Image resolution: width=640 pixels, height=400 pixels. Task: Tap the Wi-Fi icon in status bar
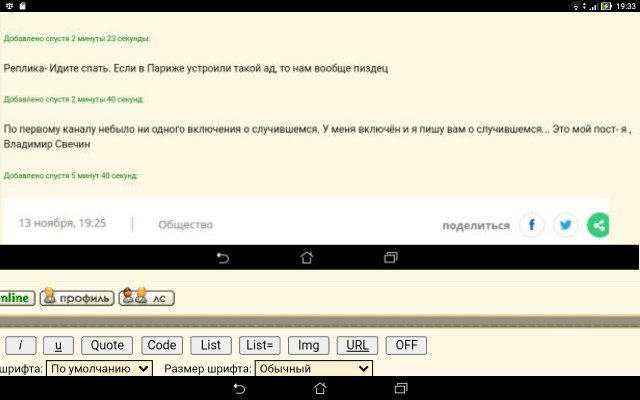(575, 6)
